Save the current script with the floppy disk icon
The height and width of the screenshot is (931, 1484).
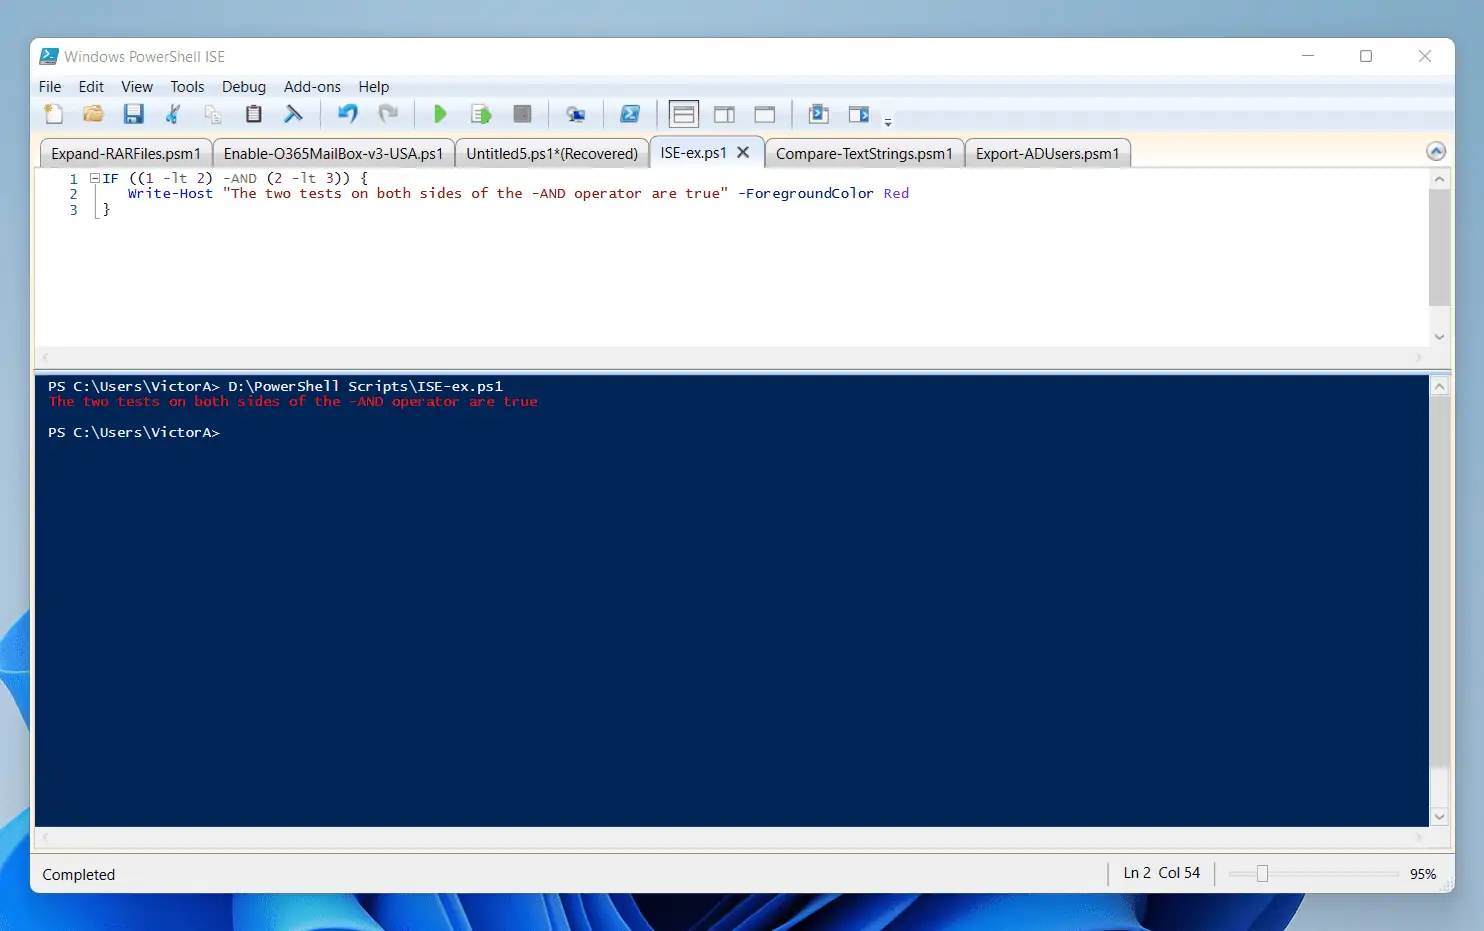click(x=133, y=114)
